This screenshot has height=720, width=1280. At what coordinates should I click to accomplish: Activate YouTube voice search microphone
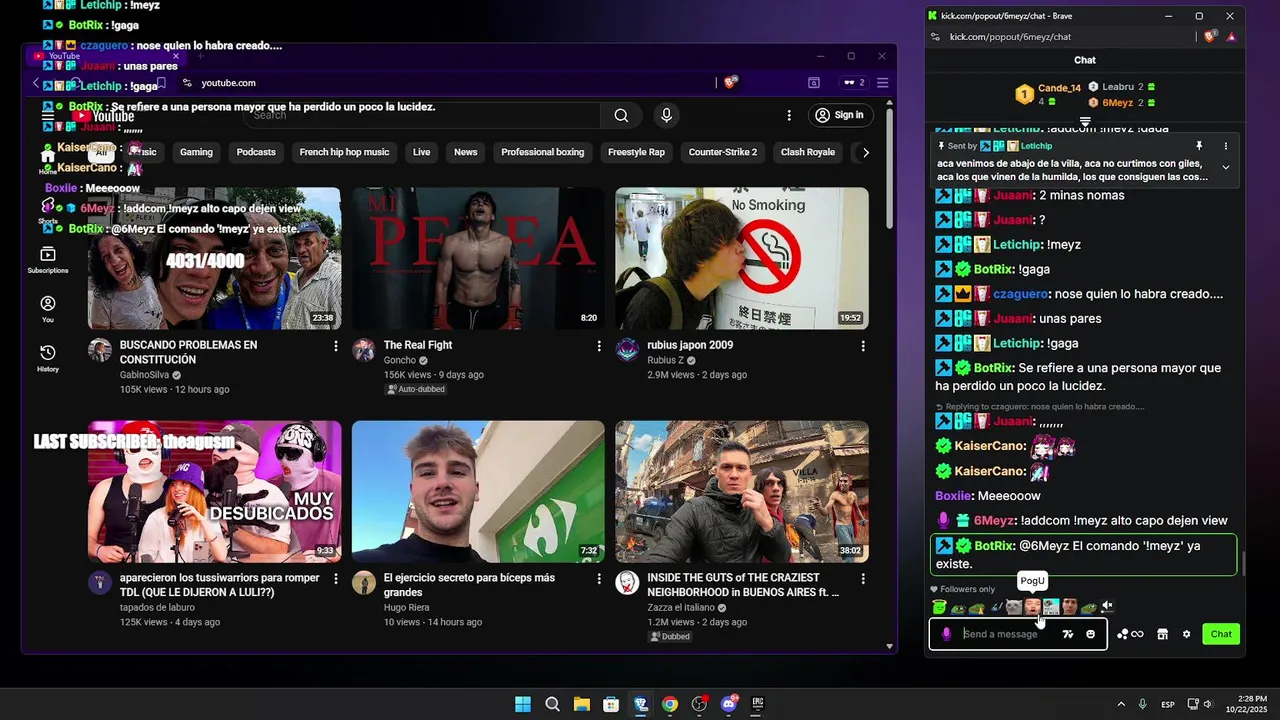tap(666, 115)
